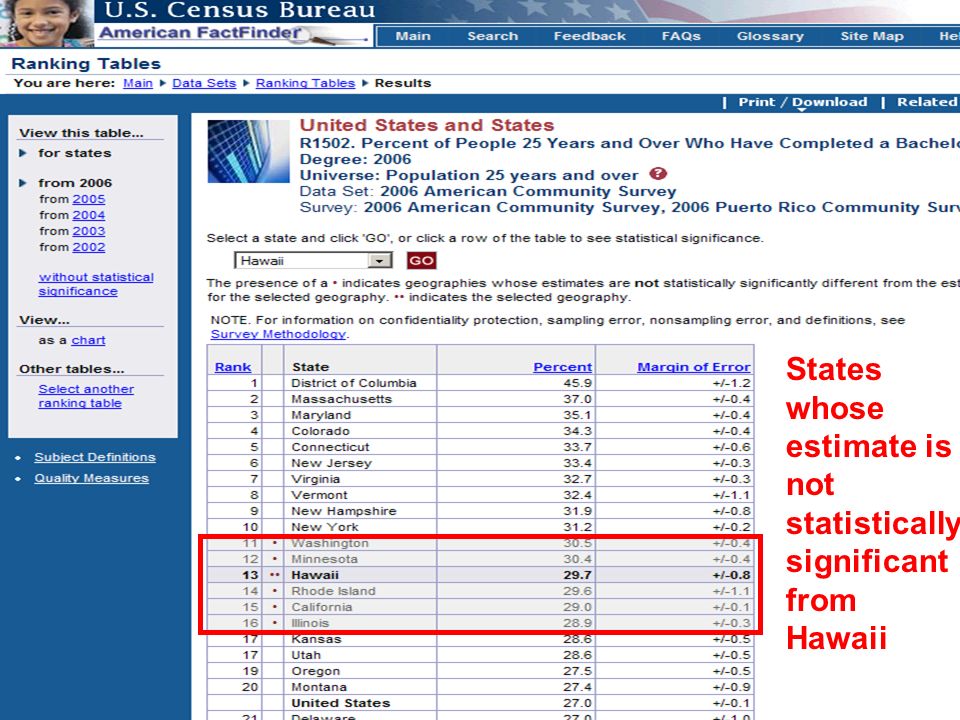Open the Search menu tab
This screenshot has height=720, width=960.
coord(493,36)
